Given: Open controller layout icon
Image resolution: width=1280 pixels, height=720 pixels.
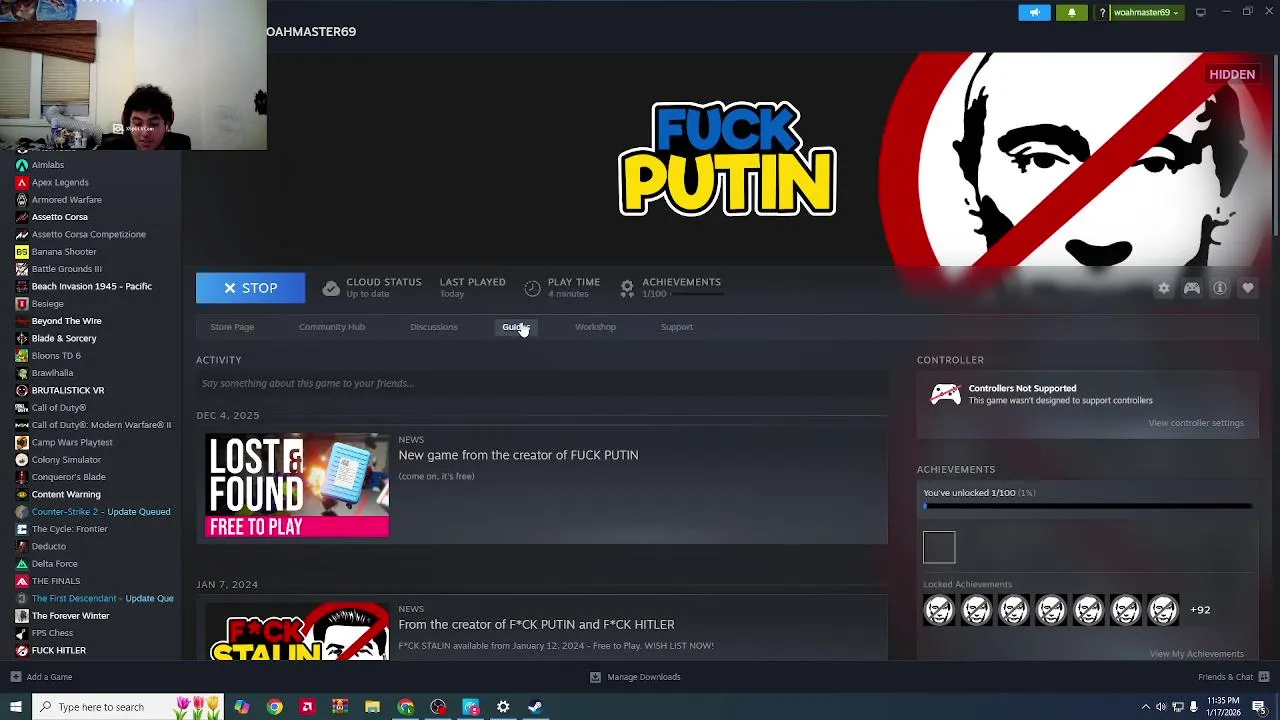Looking at the screenshot, I should click(x=1192, y=288).
